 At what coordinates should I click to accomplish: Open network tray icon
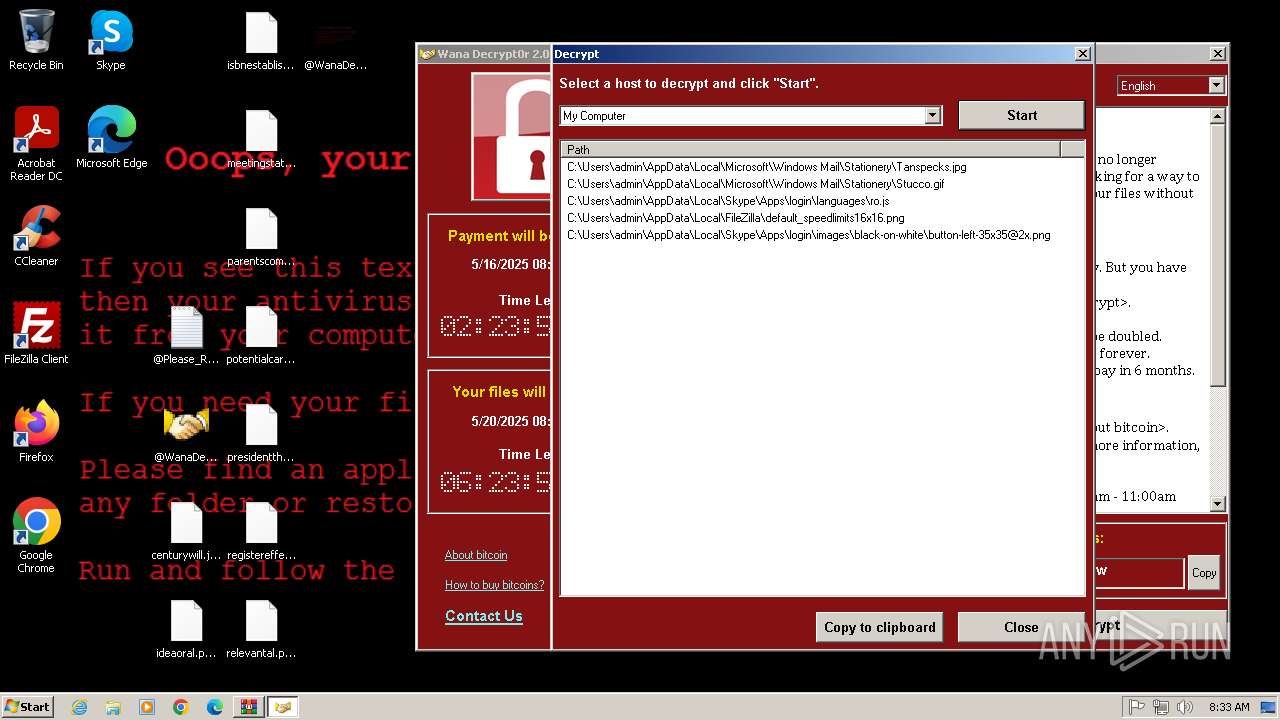(1161, 707)
